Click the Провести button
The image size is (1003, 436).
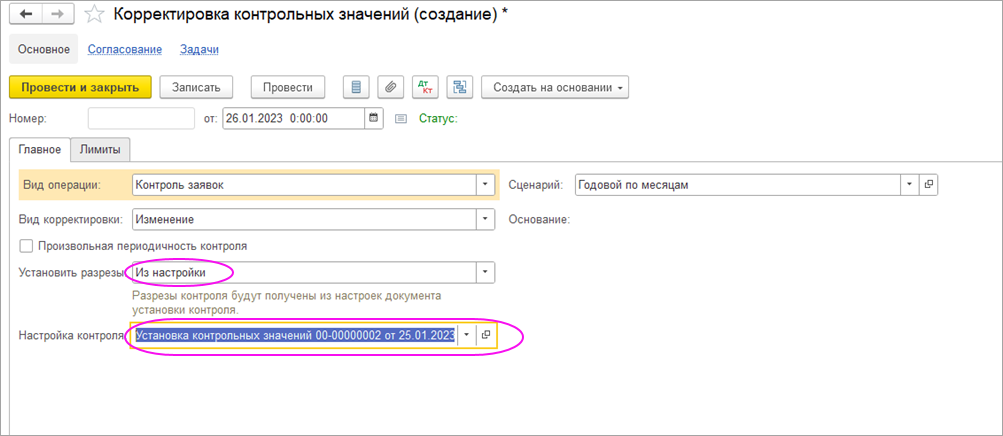click(288, 88)
